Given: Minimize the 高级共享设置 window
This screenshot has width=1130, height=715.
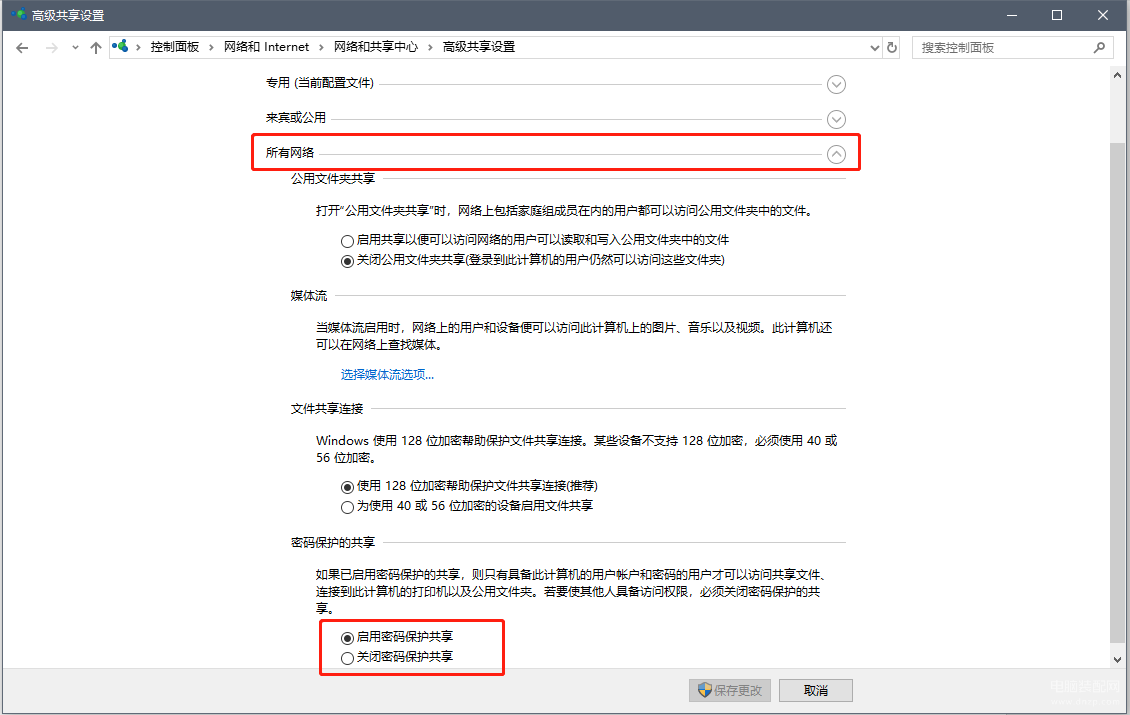Looking at the screenshot, I should (x=1012, y=15).
